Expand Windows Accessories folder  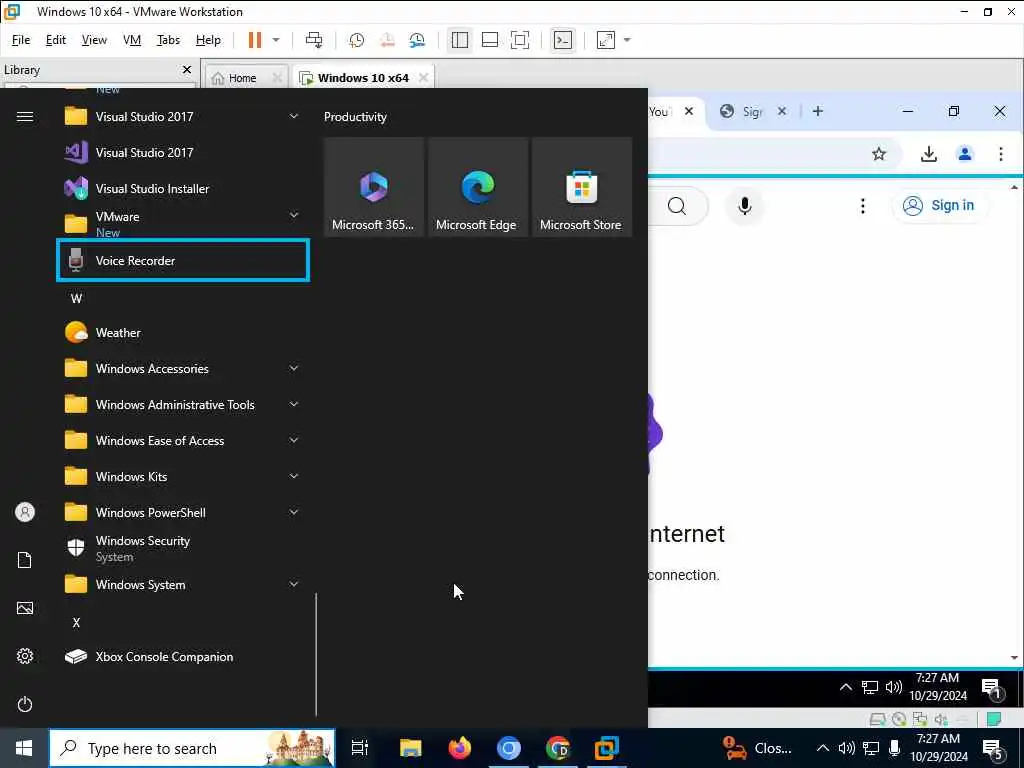[183, 368]
